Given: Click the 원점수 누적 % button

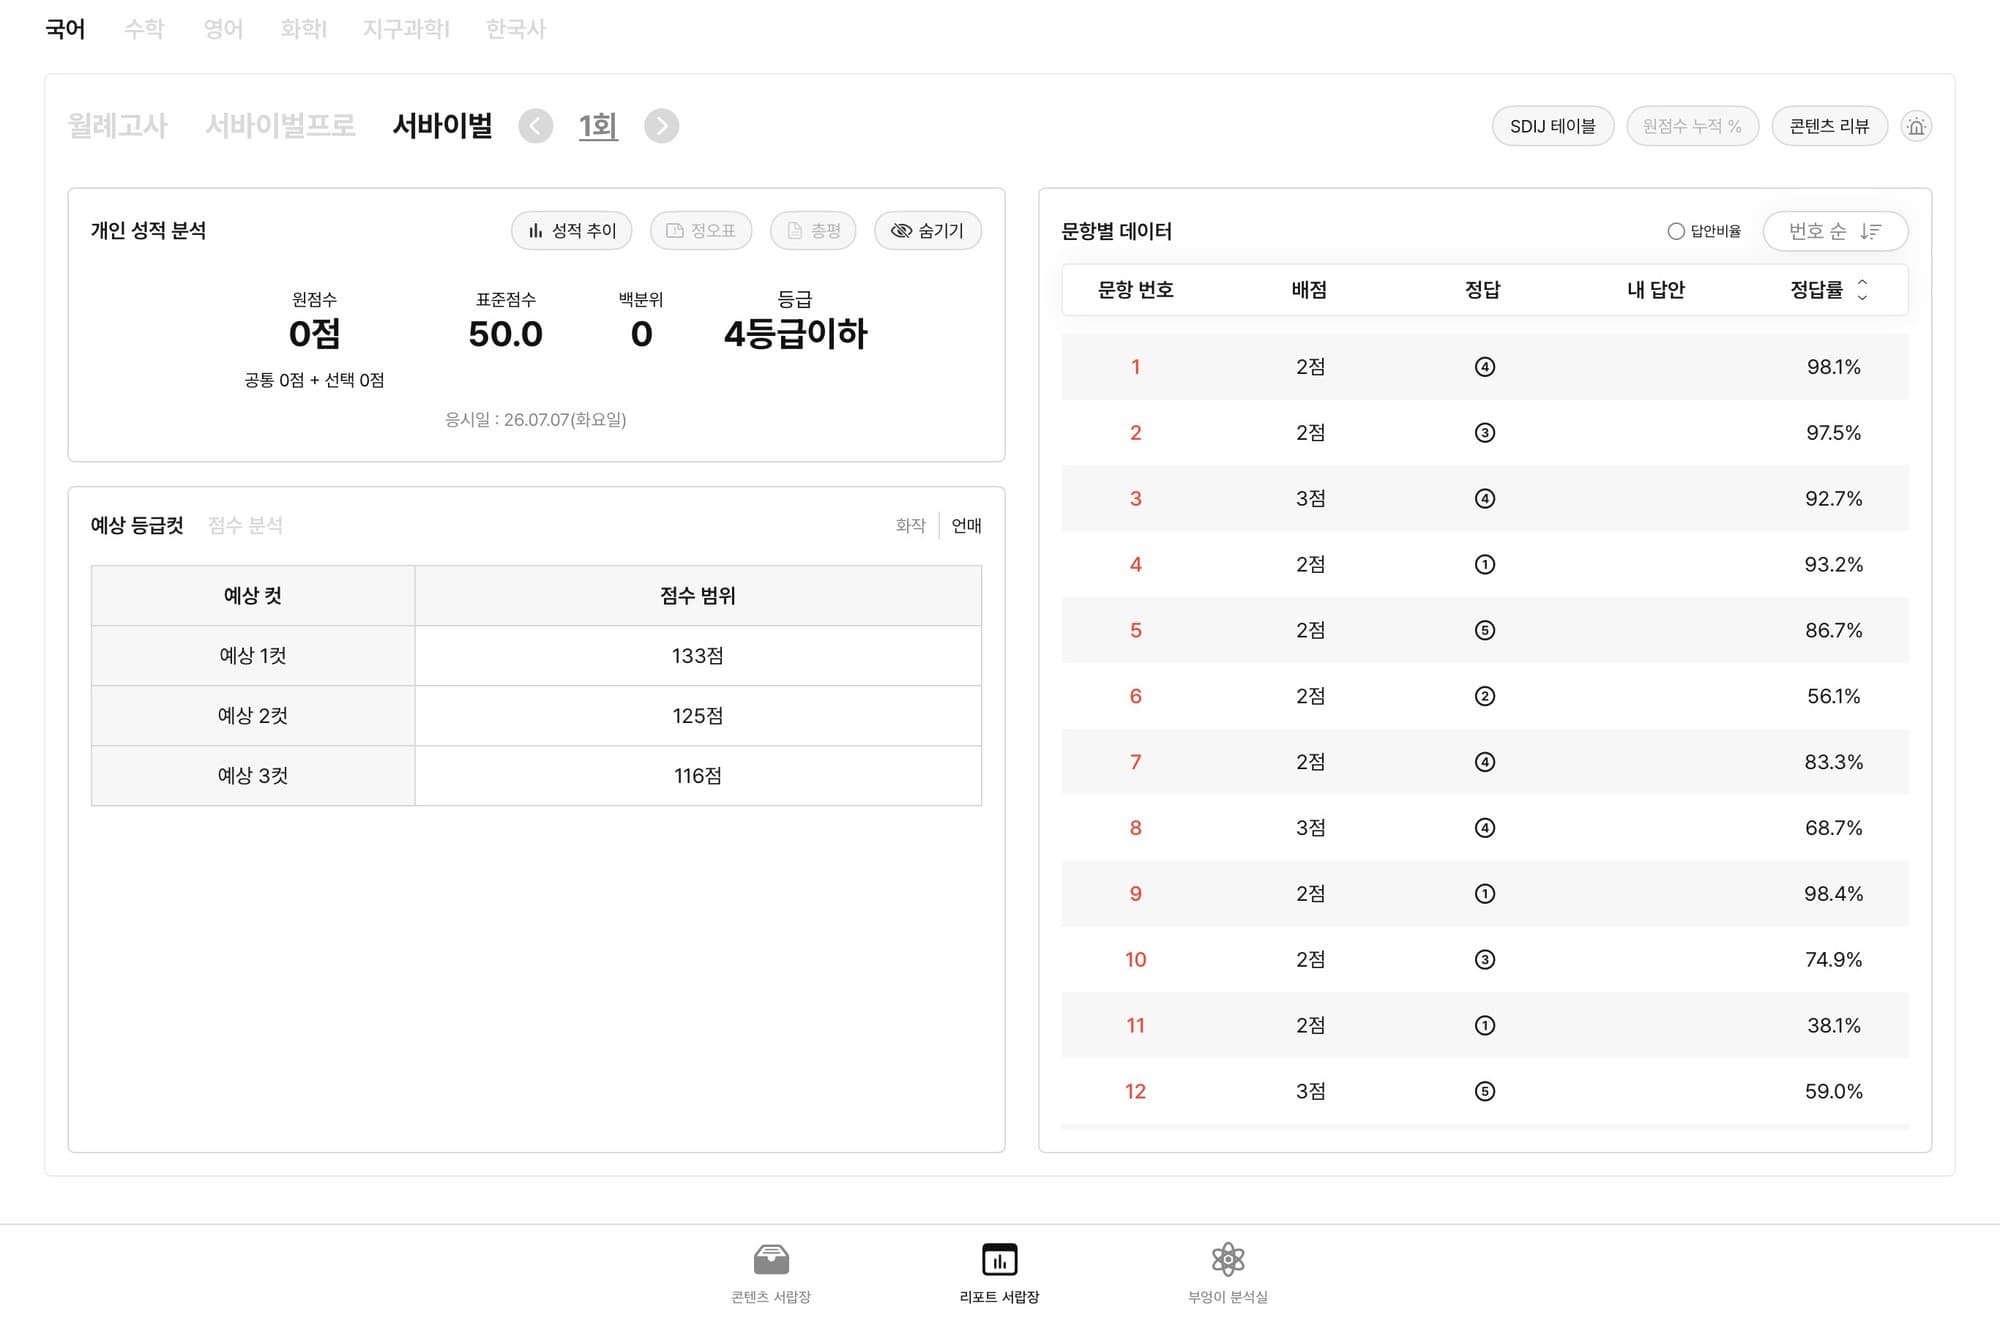Looking at the screenshot, I should (x=1692, y=126).
